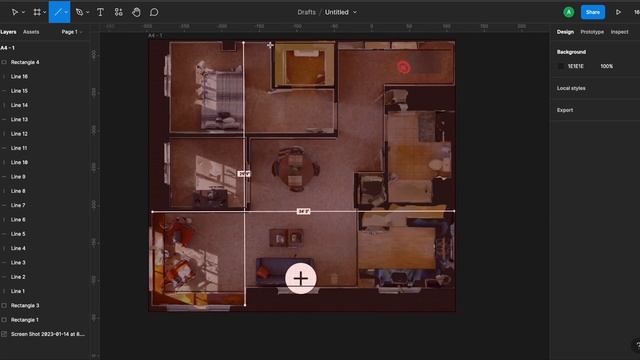Edit the 100% background opacity field
This screenshot has width=640, height=360.
(607, 66)
